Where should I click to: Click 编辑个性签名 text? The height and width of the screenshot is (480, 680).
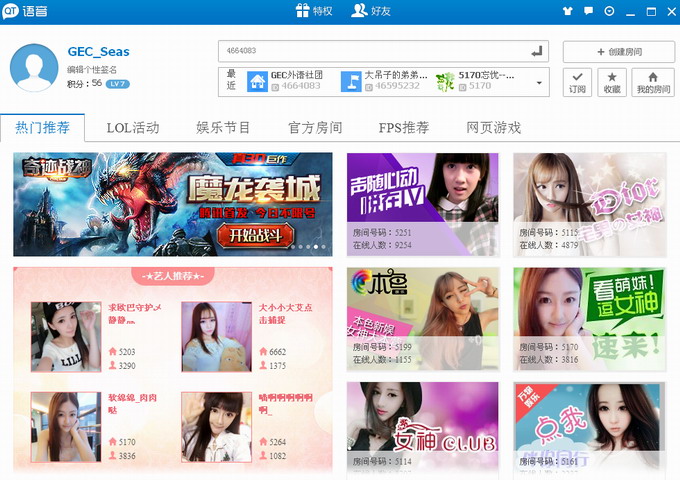(92, 69)
